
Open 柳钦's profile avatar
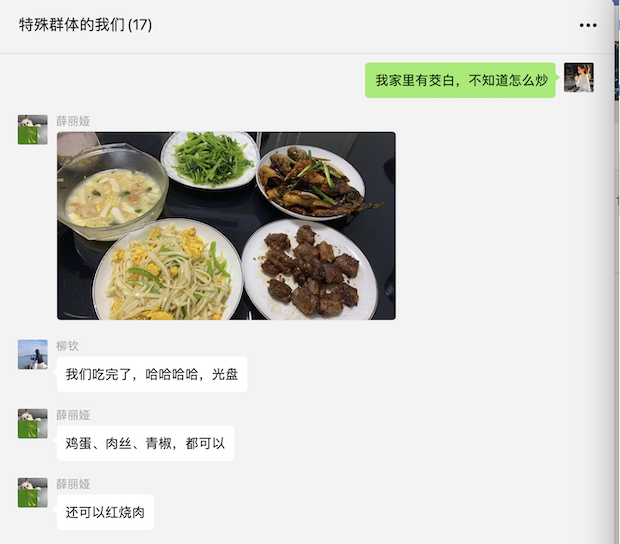click(33, 355)
